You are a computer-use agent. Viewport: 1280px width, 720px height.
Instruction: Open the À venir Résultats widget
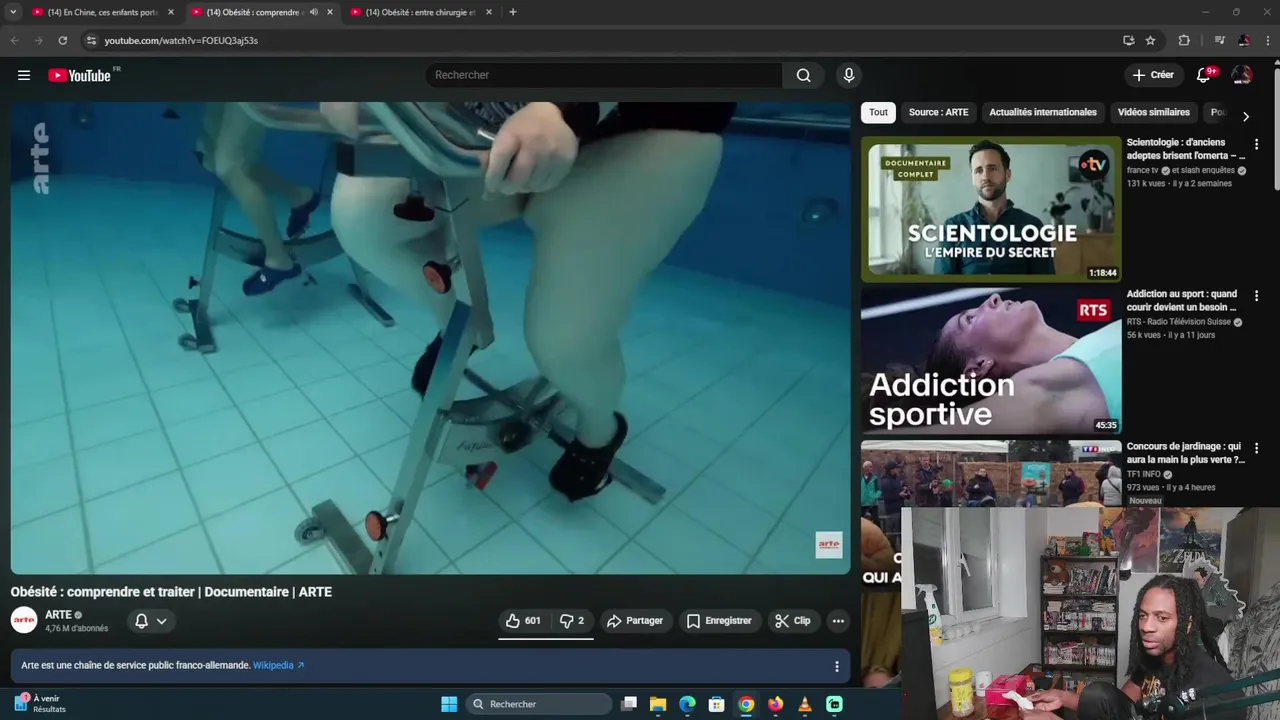(40, 703)
